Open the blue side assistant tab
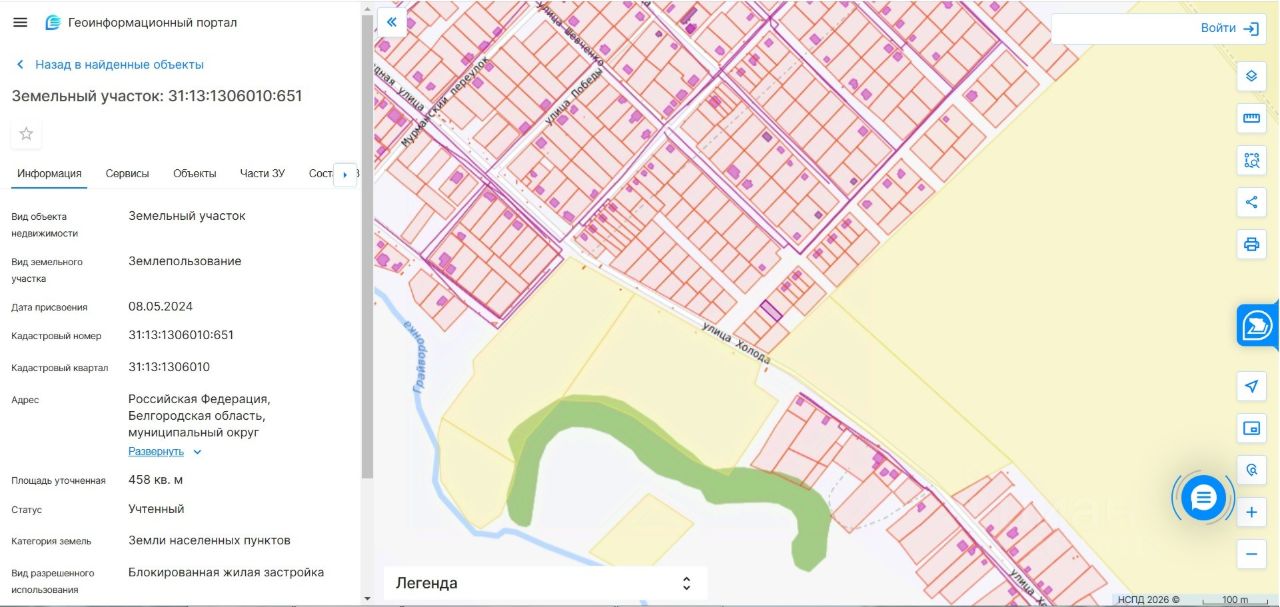This screenshot has width=1280, height=607. click(1257, 326)
